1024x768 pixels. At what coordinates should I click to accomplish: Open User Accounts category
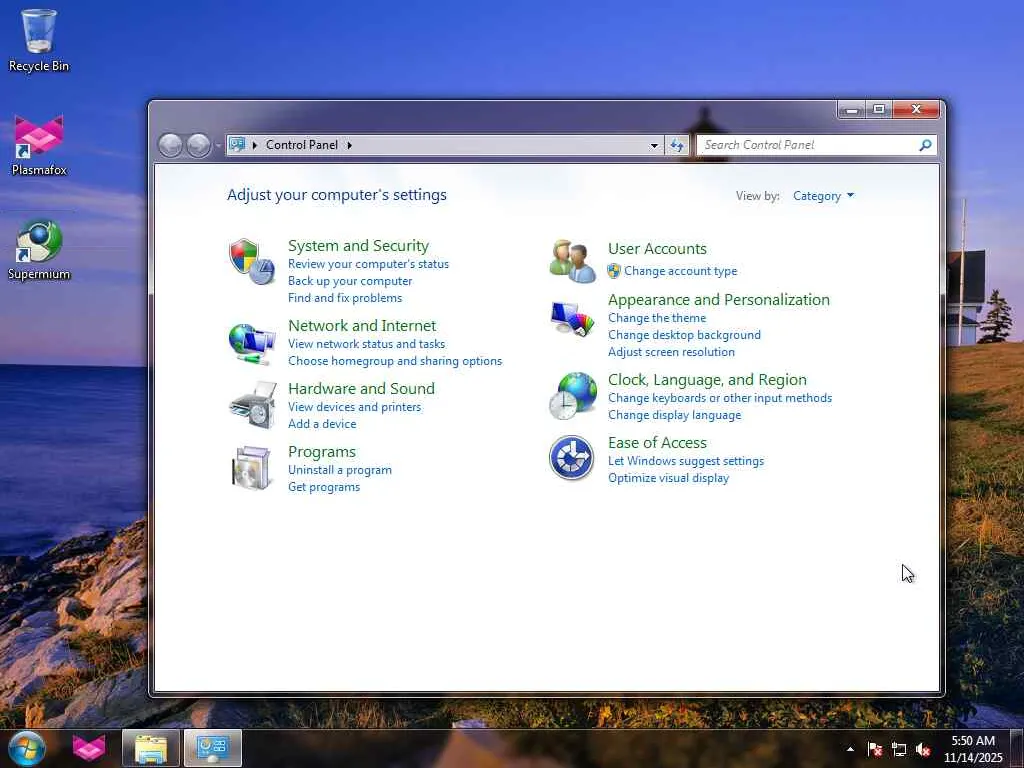(657, 249)
